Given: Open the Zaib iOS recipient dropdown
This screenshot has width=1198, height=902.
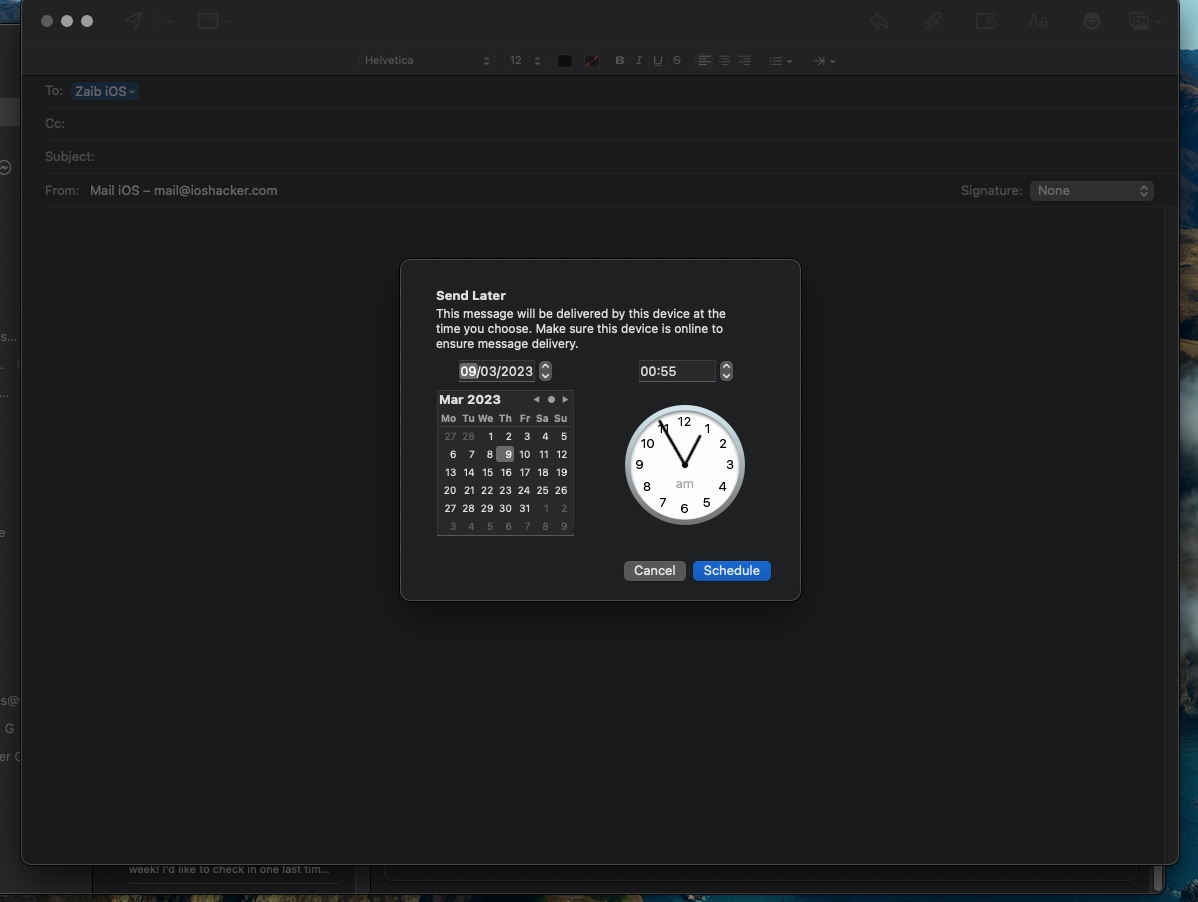Looking at the screenshot, I should coord(105,91).
